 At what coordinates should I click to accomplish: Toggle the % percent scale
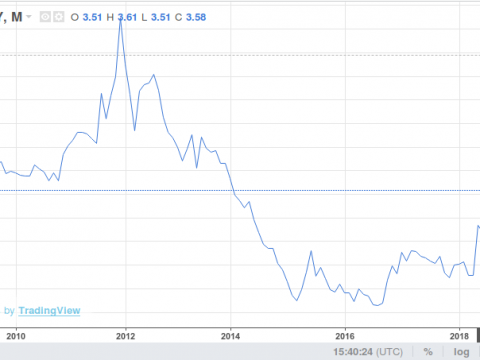pyautogui.click(x=428, y=352)
